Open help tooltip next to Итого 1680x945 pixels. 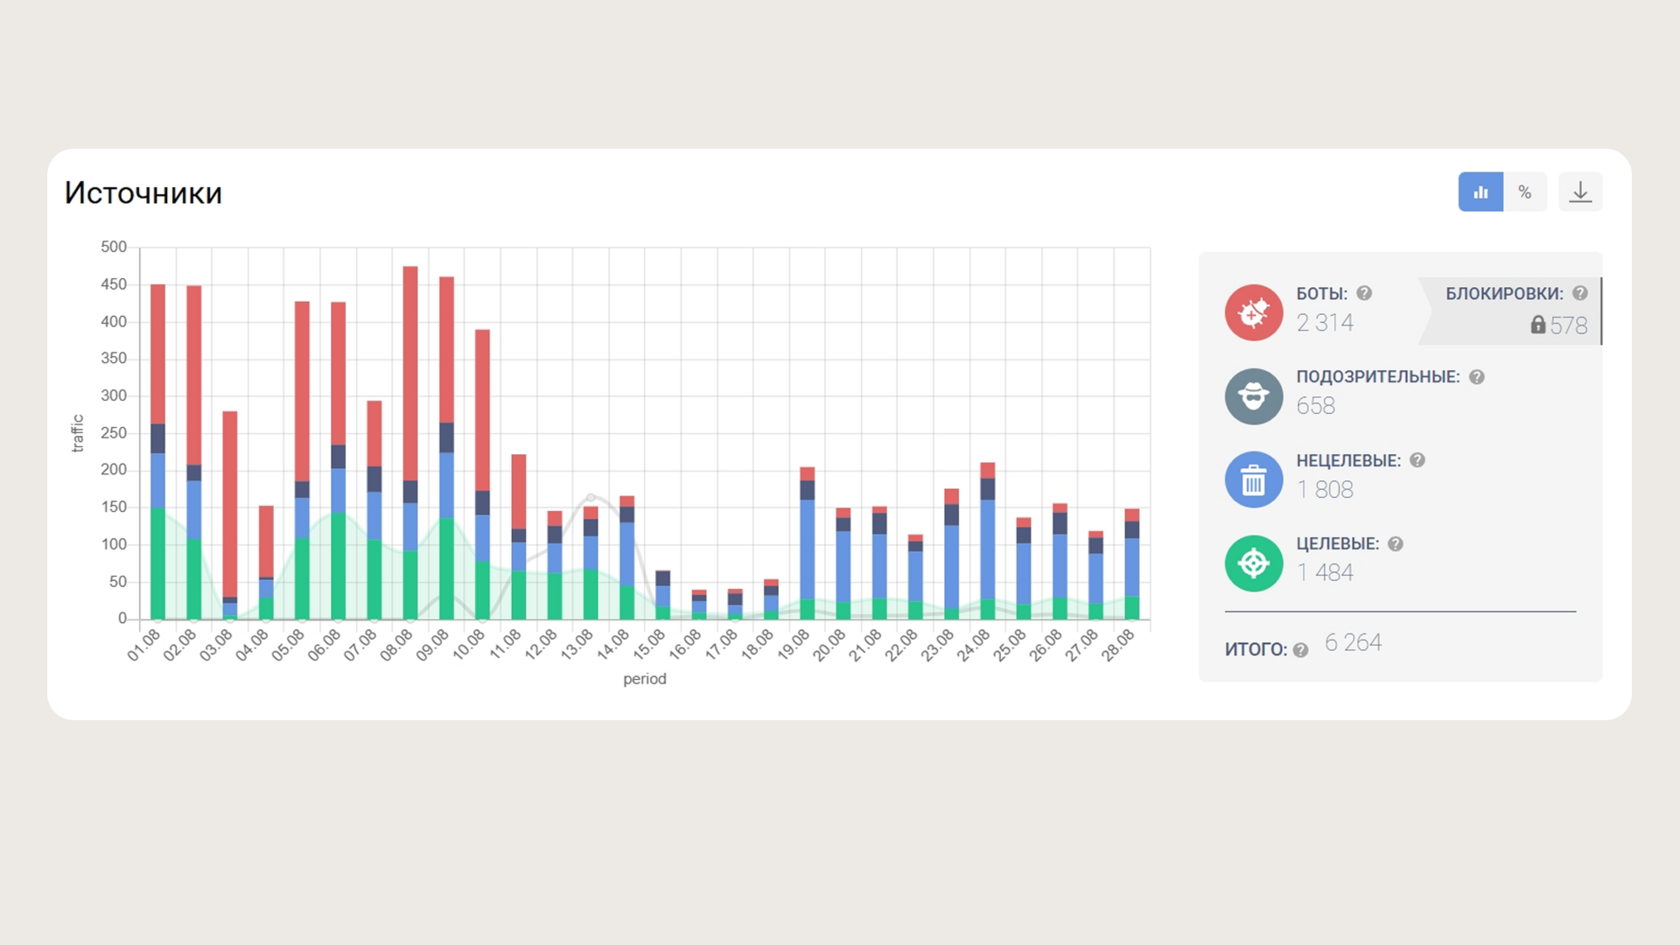(1300, 650)
